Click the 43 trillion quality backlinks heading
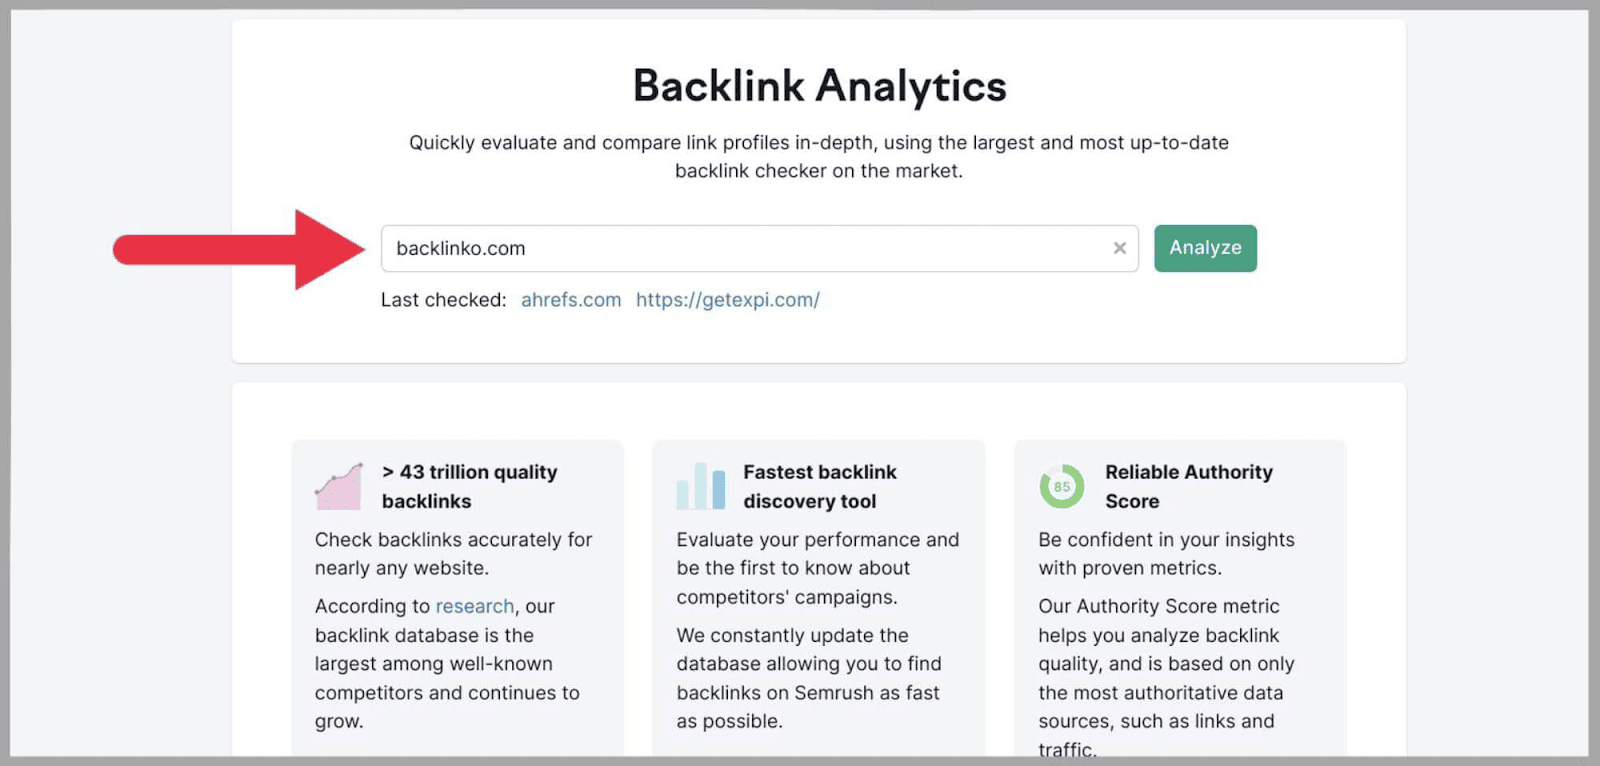This screenshot has height=766, width=1600. click(469, 486)
